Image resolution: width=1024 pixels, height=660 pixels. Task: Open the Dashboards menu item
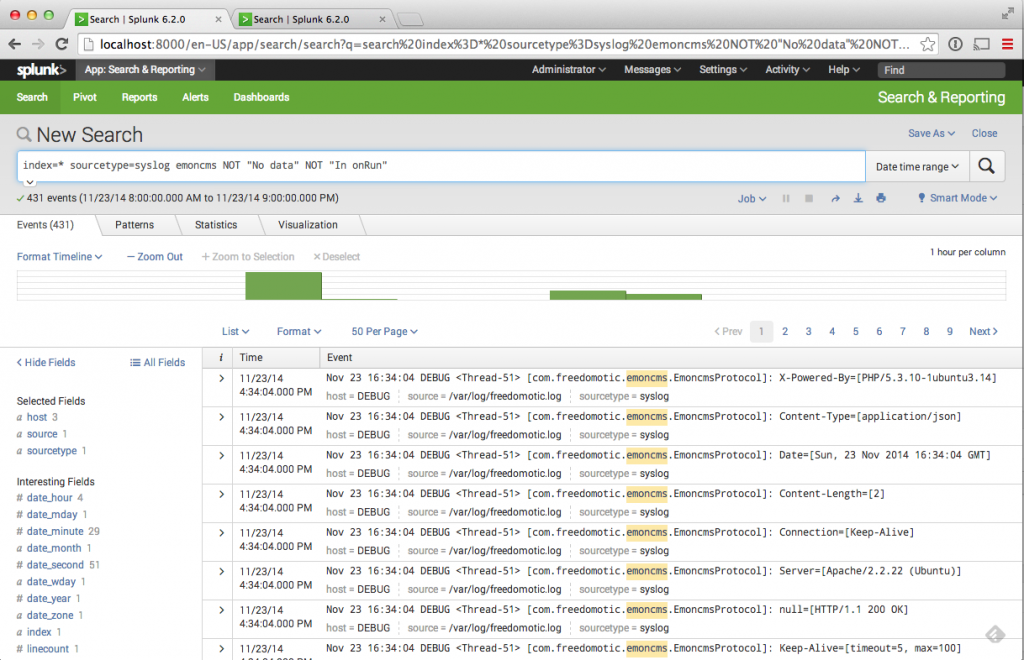pyautogui.click(x=261, y=97)
